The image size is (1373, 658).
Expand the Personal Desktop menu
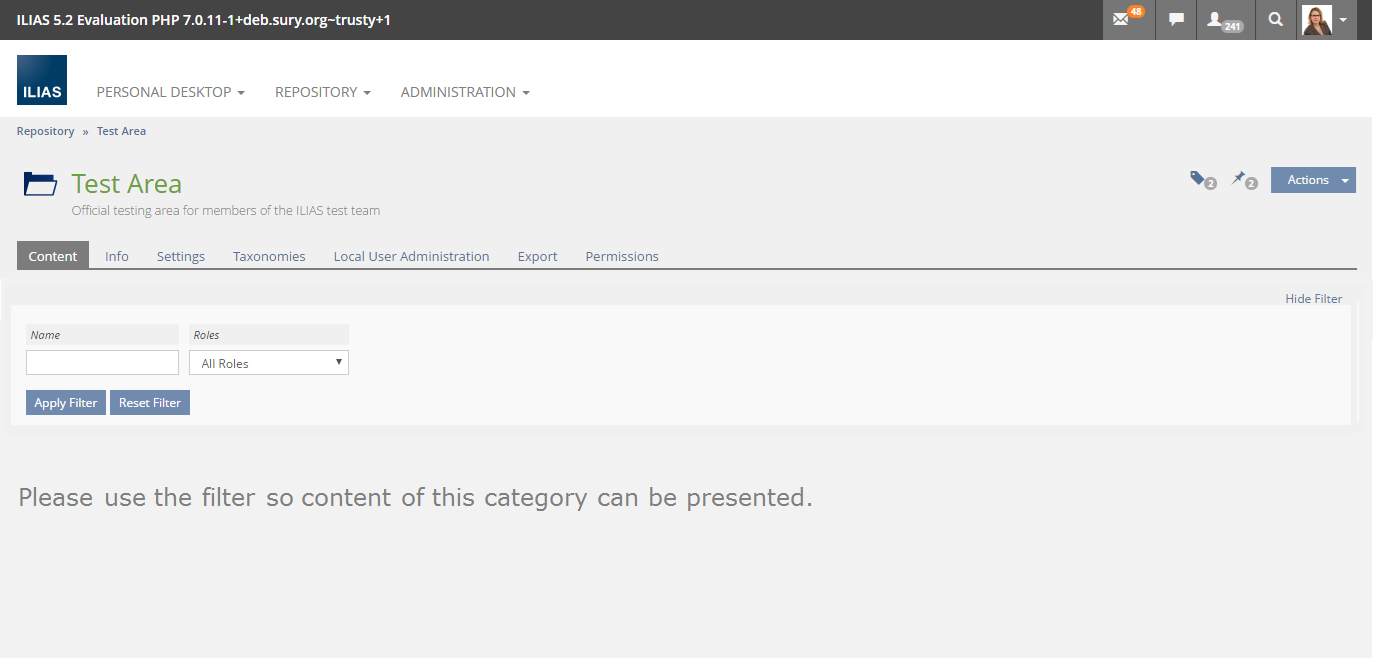(x=170, y=92)
